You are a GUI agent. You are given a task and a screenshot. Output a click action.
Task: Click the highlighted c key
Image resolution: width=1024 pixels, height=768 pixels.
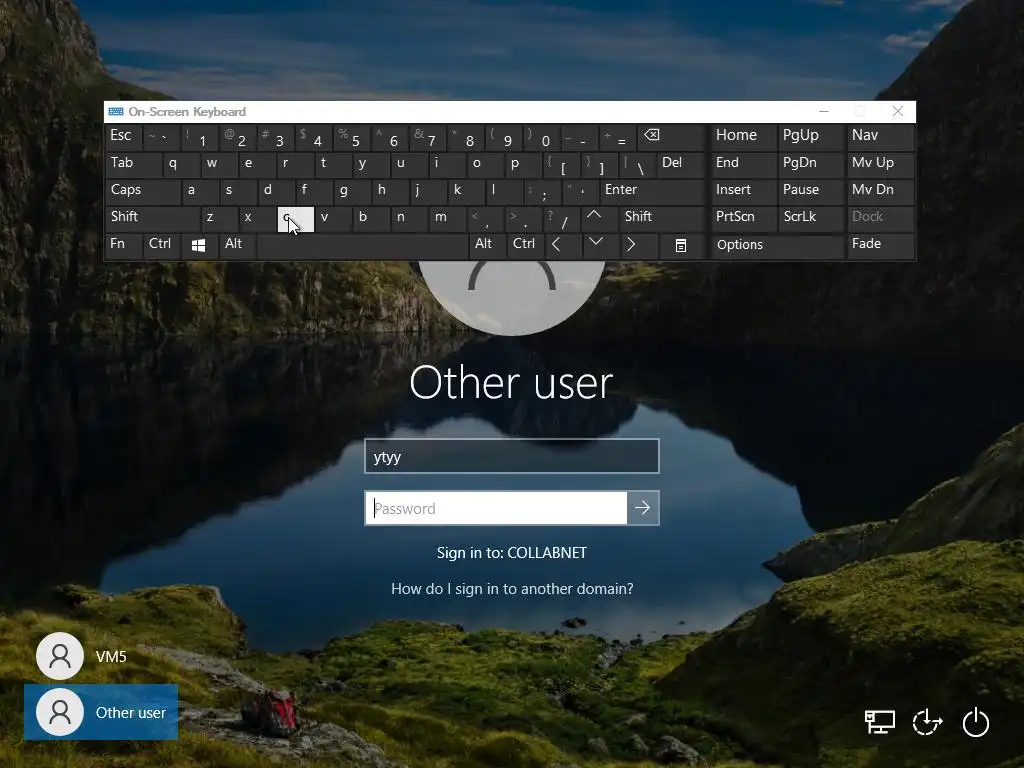[x=295, y=219]
